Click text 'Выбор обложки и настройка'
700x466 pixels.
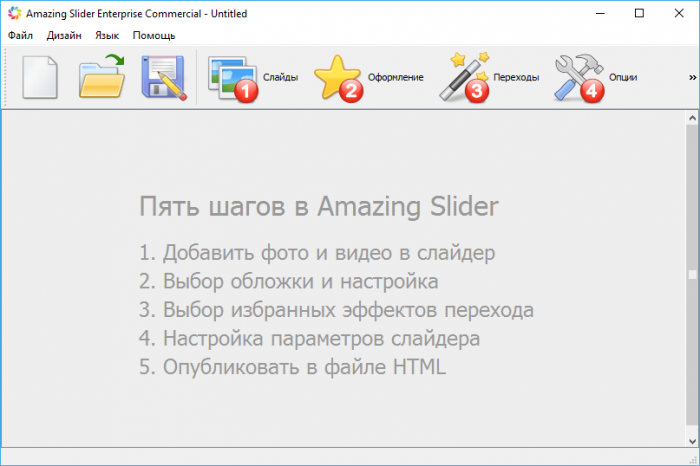pos(300,282)
